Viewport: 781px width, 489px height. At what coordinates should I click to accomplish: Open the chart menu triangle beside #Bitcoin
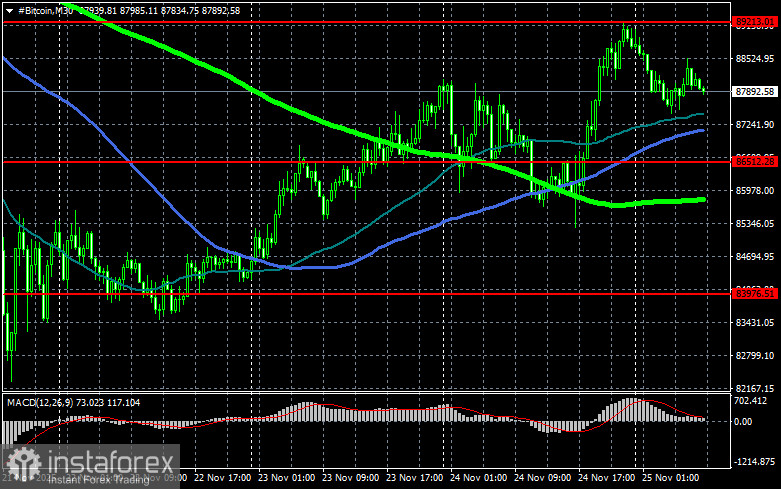(9, 10)
